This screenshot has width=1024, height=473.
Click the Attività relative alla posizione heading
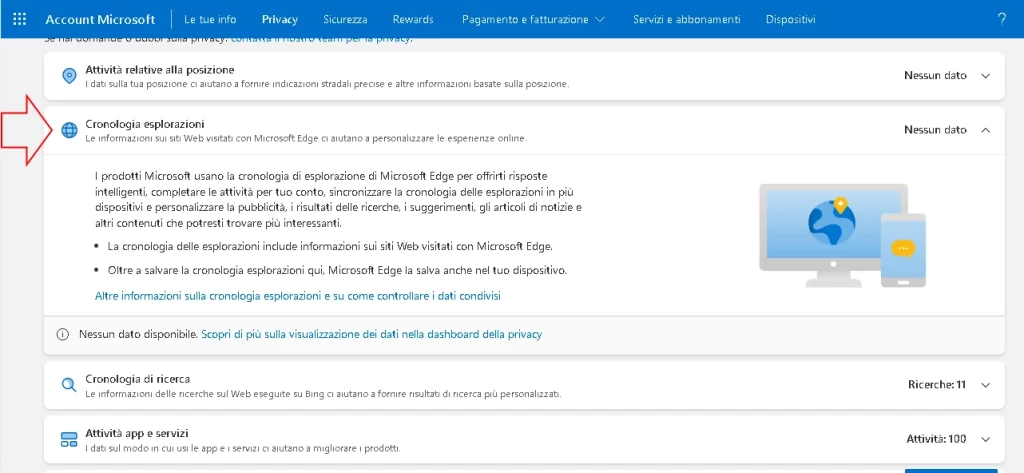coord(160,69)
